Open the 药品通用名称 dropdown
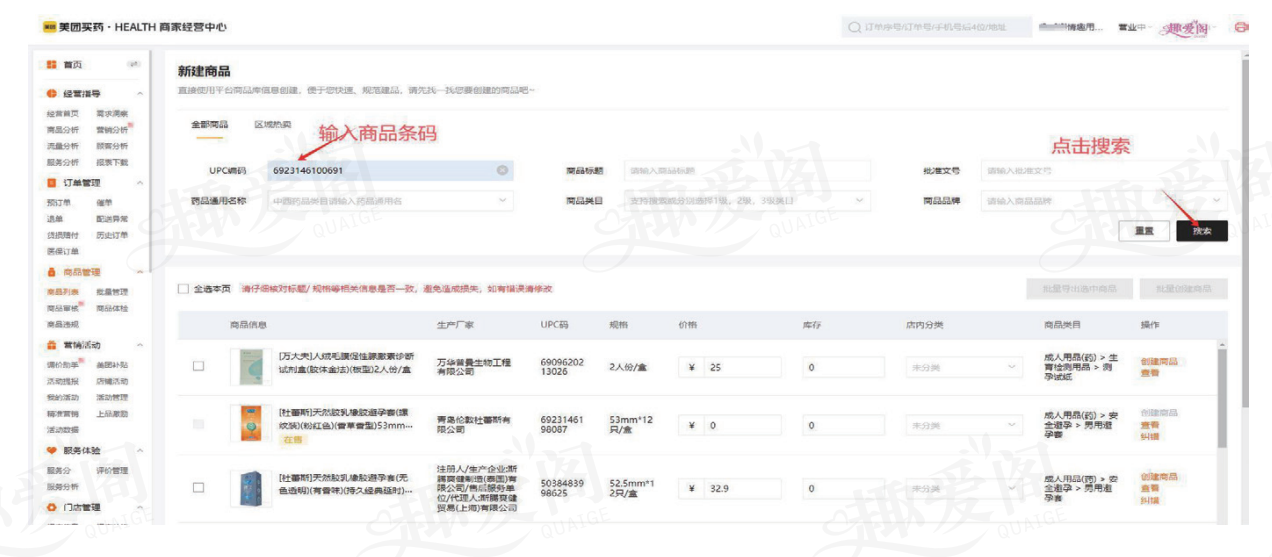Screen dimensions: 1272x557 click(x=501, y=201)
